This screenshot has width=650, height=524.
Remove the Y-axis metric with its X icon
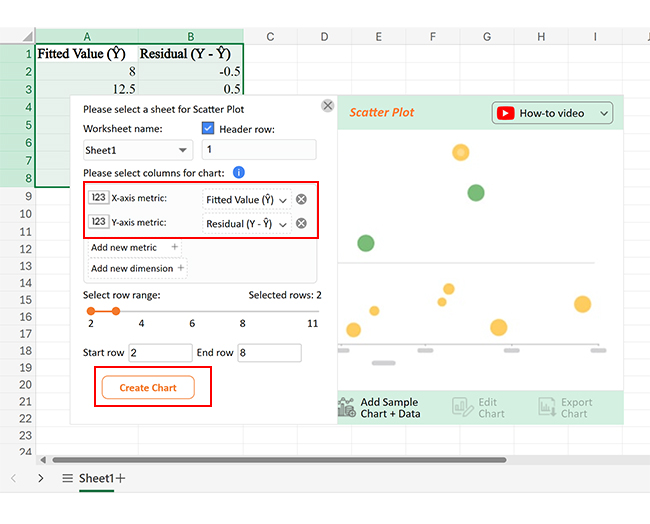(x=301, y=223)
